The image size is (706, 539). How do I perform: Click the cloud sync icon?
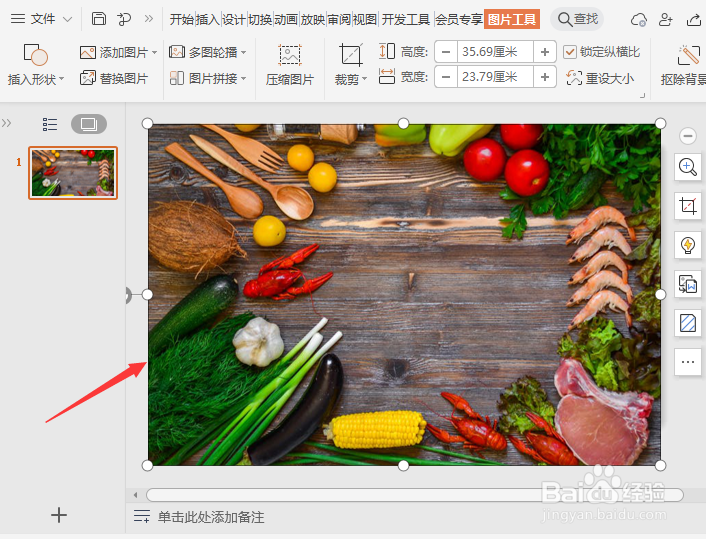click(639, 19)
